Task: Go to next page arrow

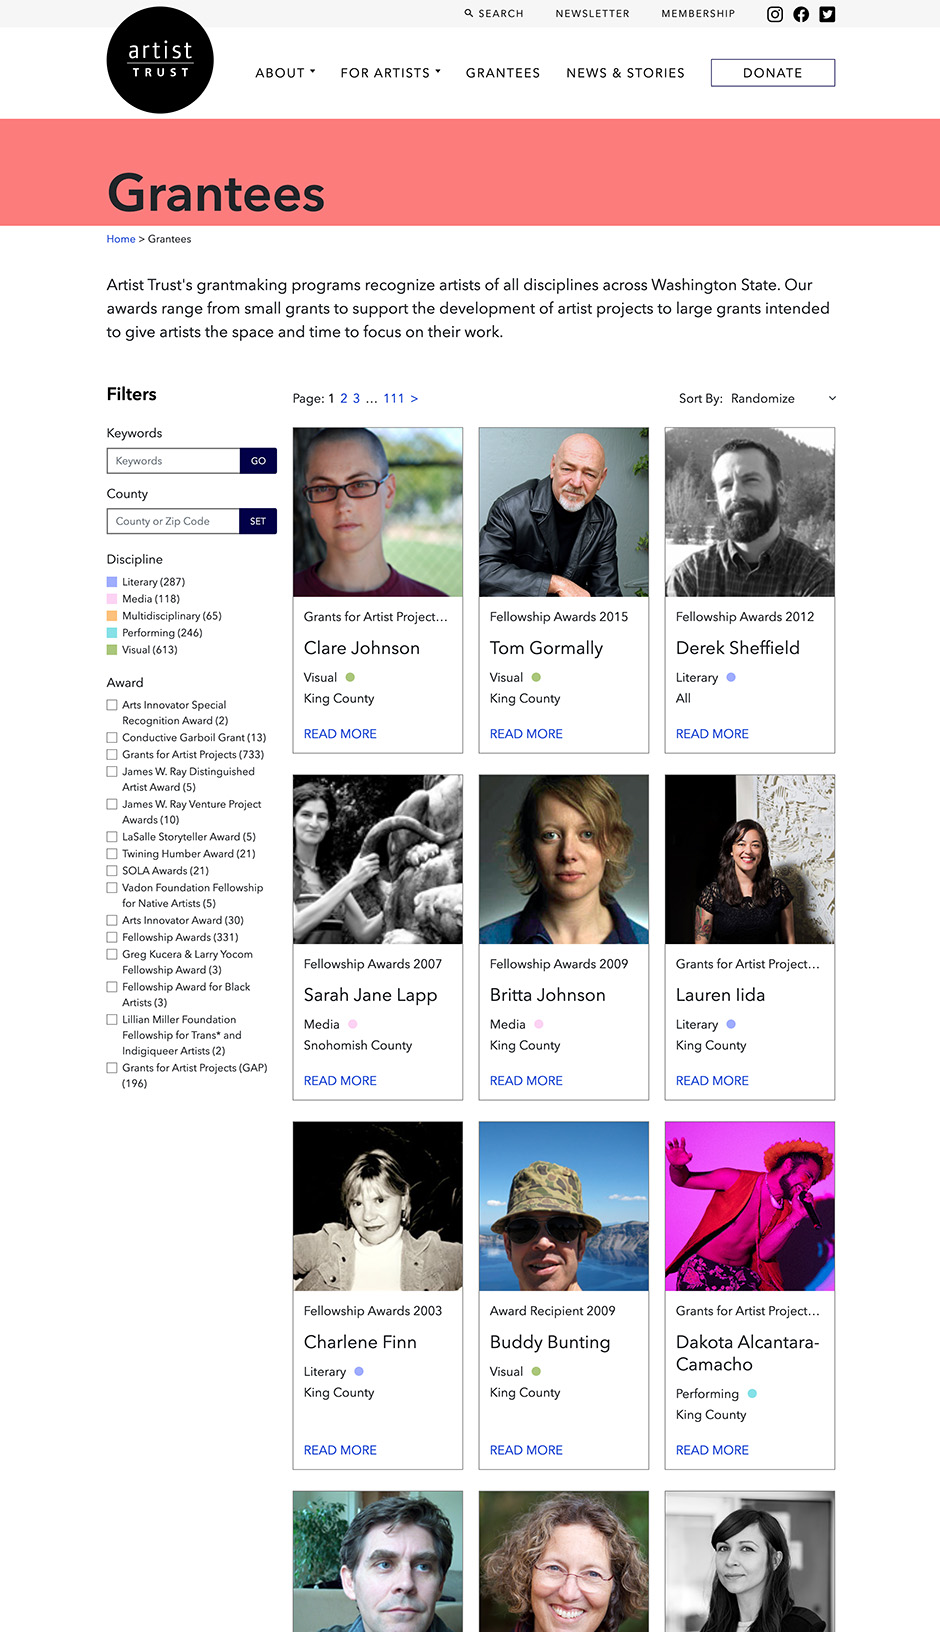Action: click(x=414, y=398)
